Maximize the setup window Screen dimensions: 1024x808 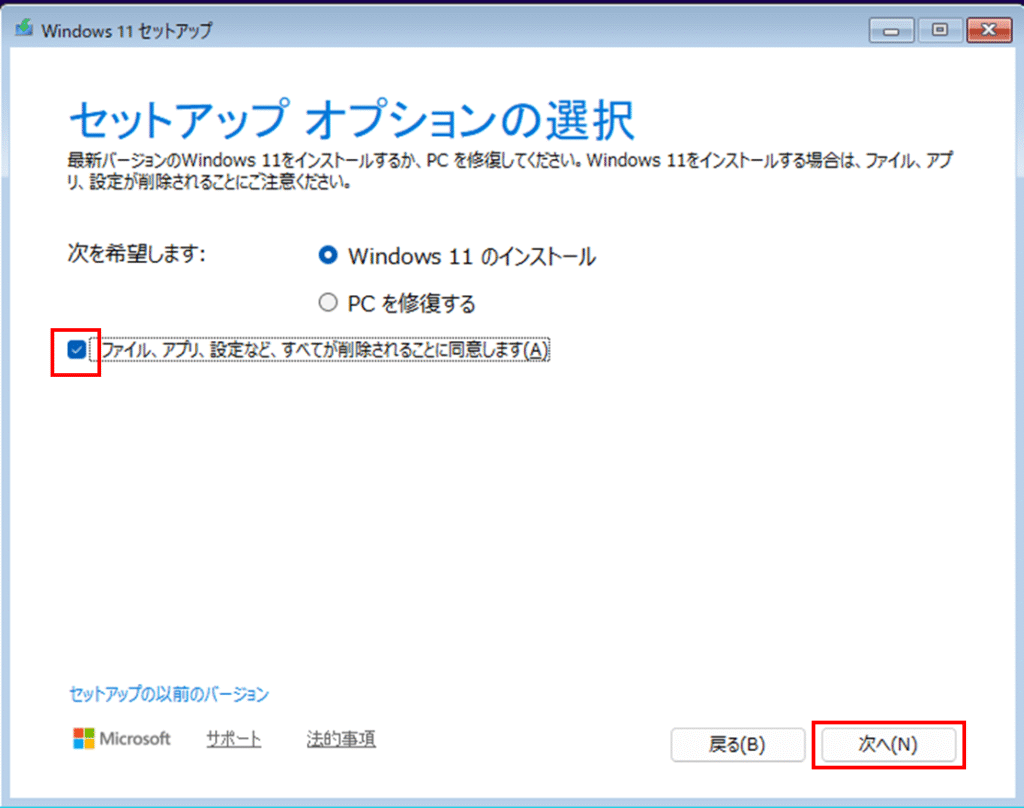[939, 30]
